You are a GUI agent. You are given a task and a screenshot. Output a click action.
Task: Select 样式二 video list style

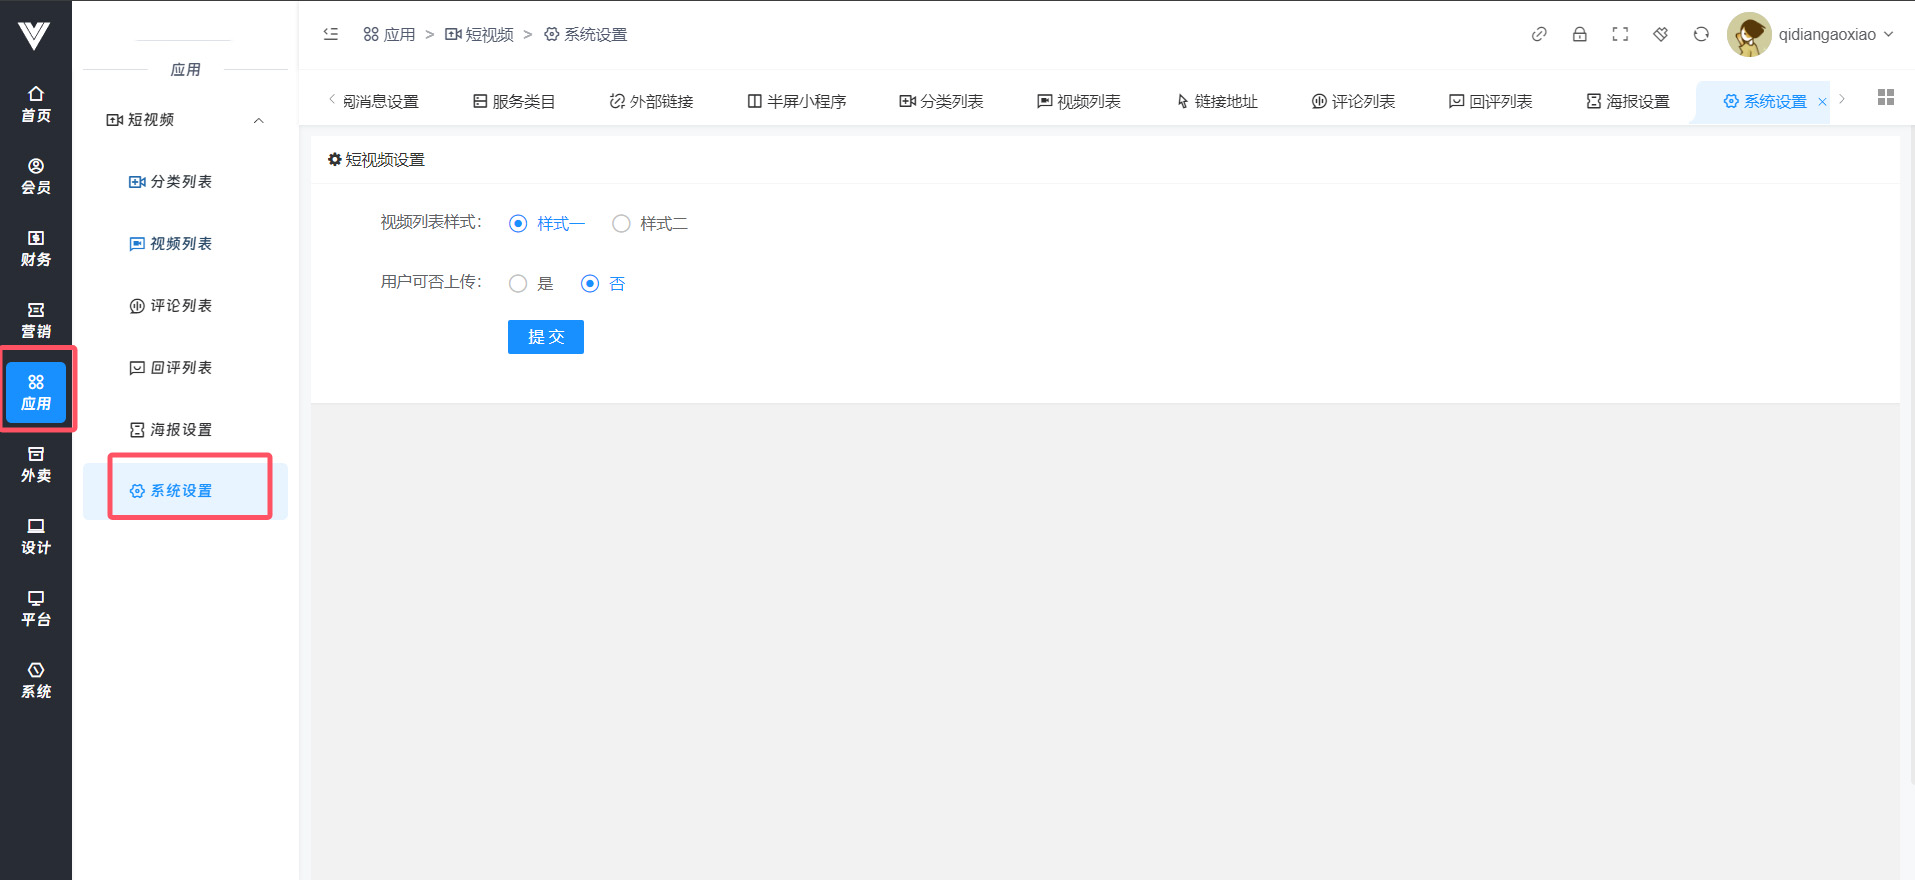[621, 224]
